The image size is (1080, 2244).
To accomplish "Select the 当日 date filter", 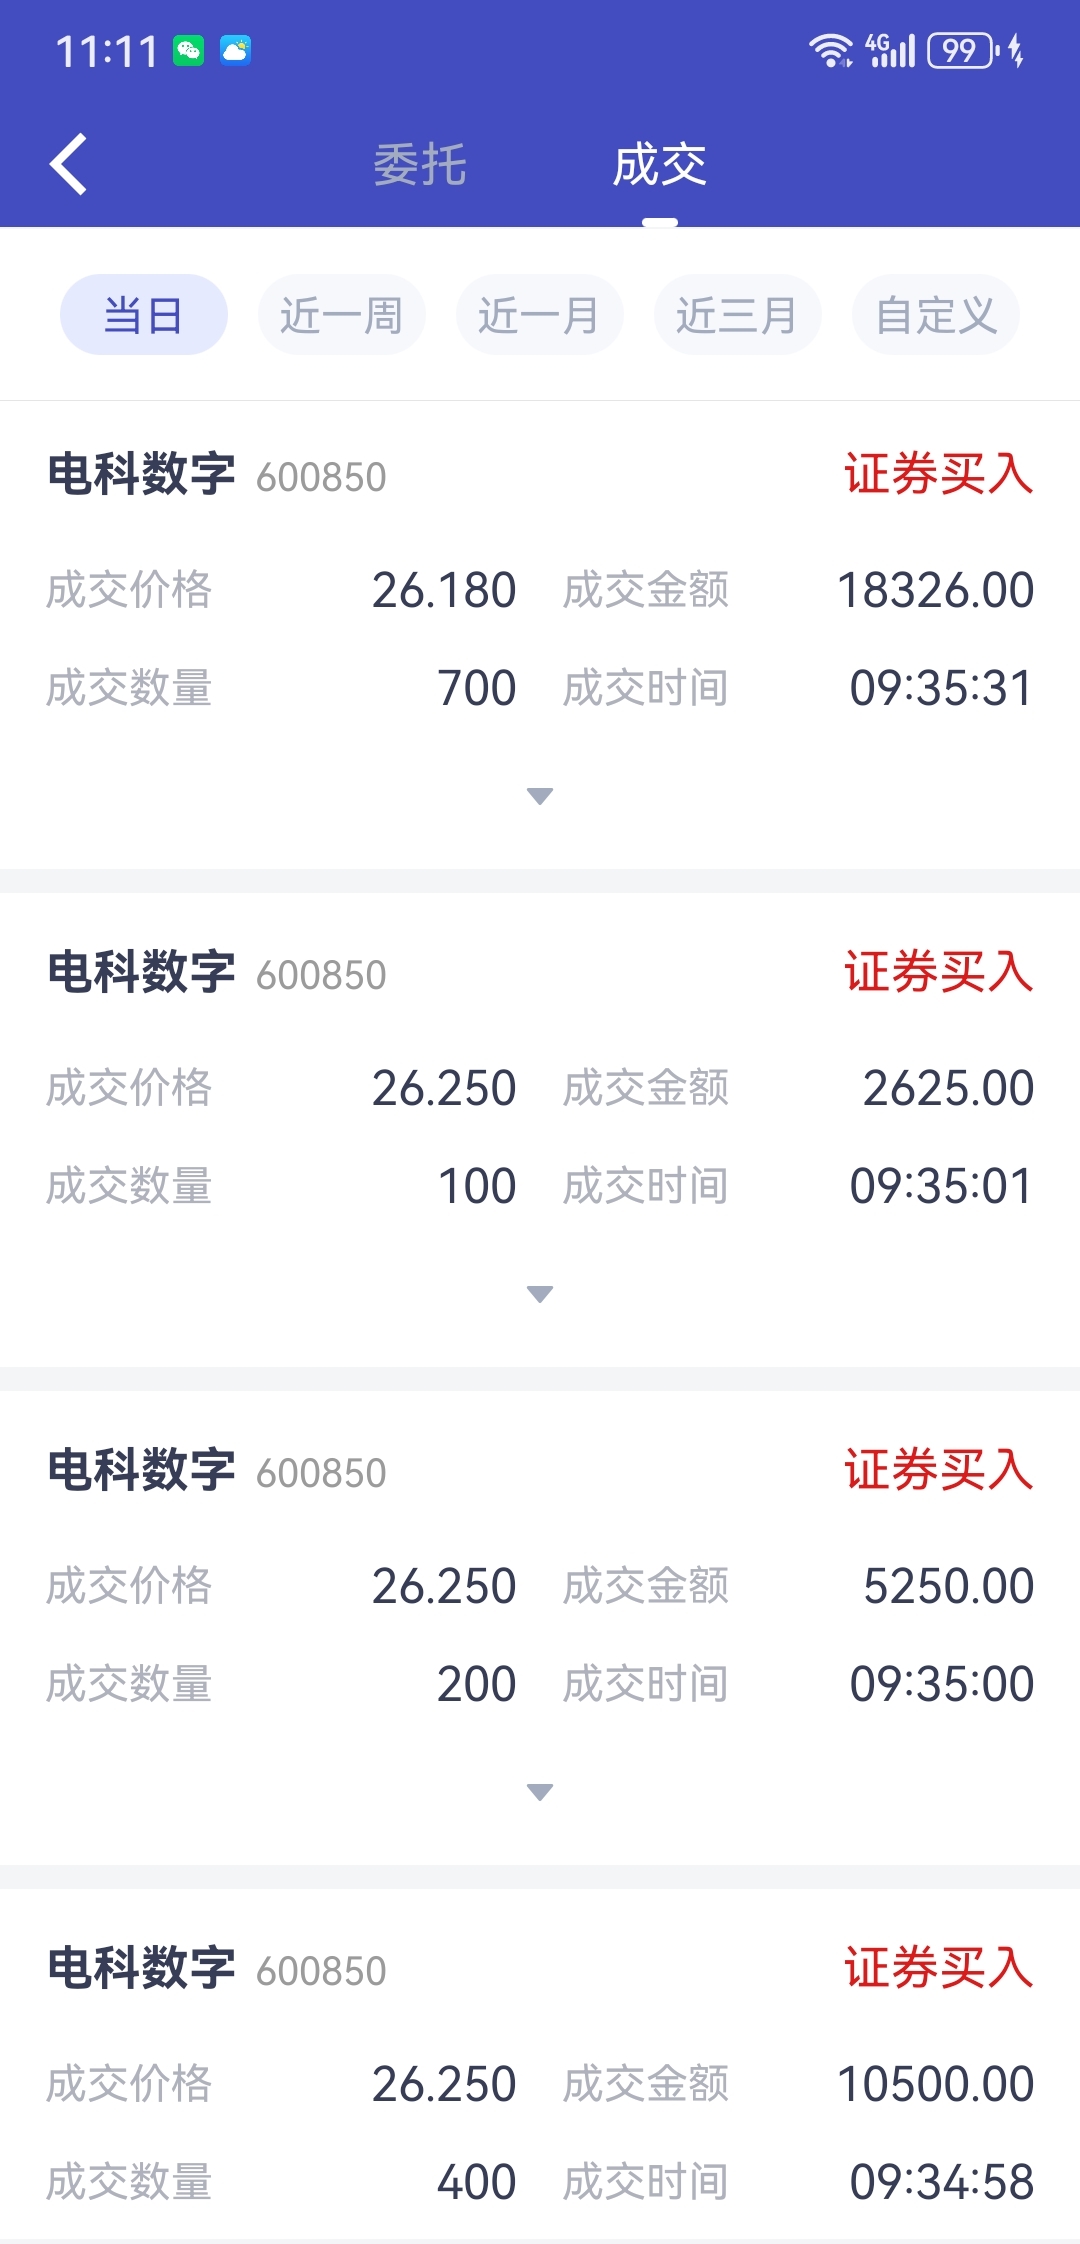I will coord(144,315).
